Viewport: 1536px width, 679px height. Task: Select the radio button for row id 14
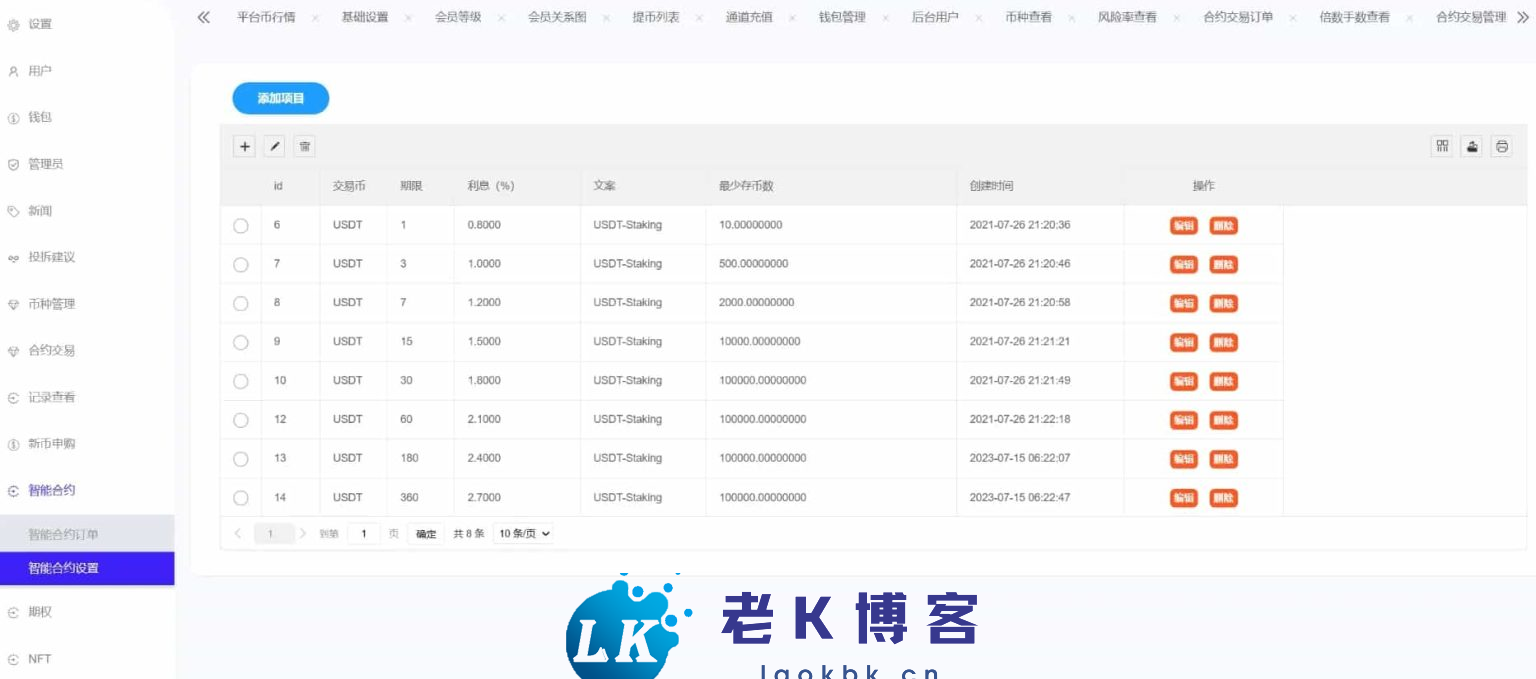tap(241, 498)
